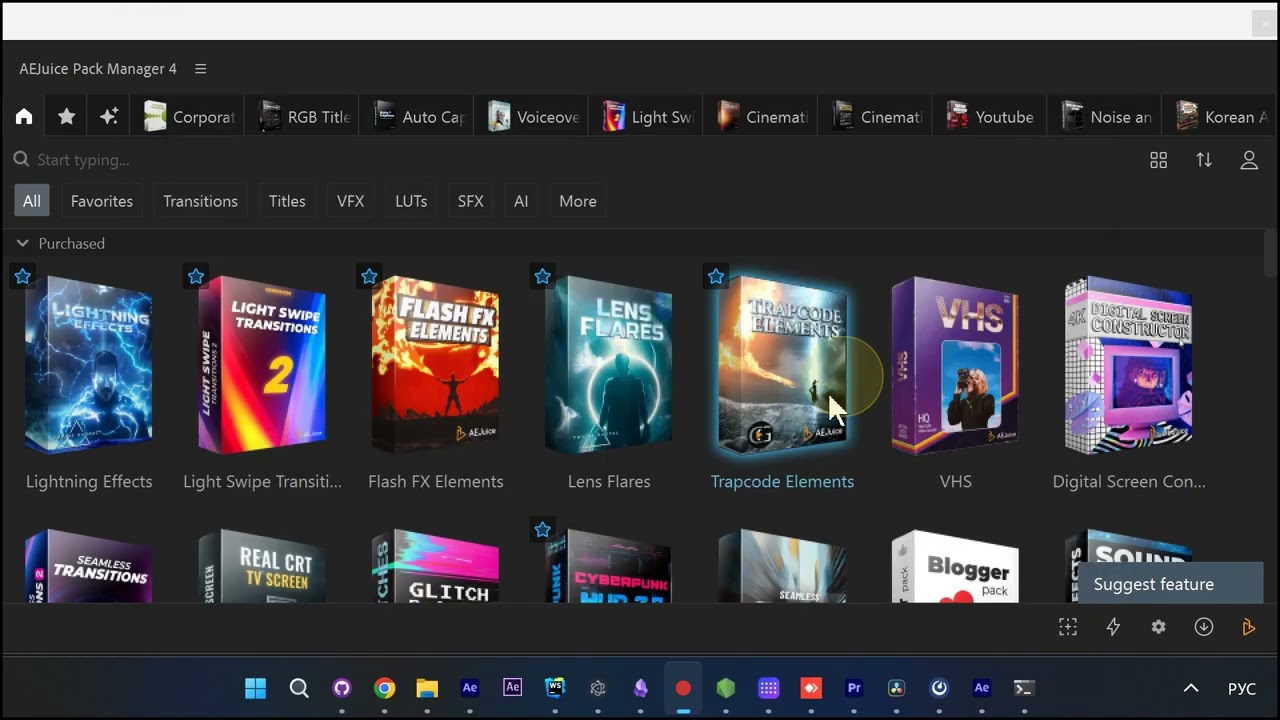
Task: Open the Noise an pack tab
Action: point(1107,117)
